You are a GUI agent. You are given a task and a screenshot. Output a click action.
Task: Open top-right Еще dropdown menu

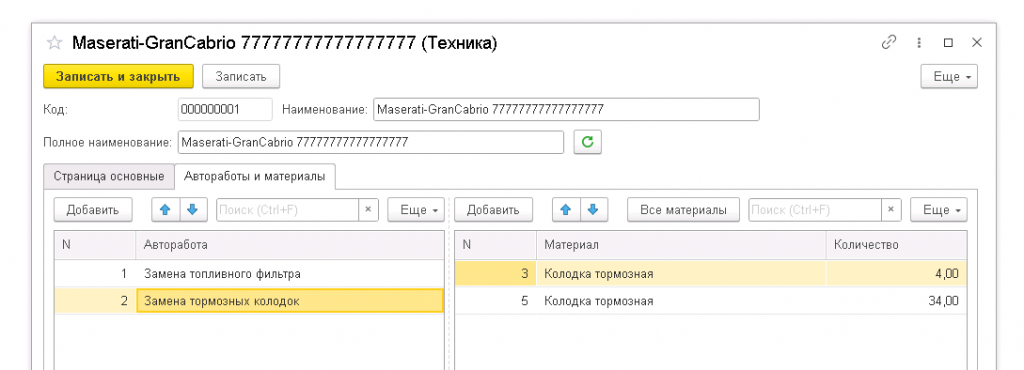(950, 76)
